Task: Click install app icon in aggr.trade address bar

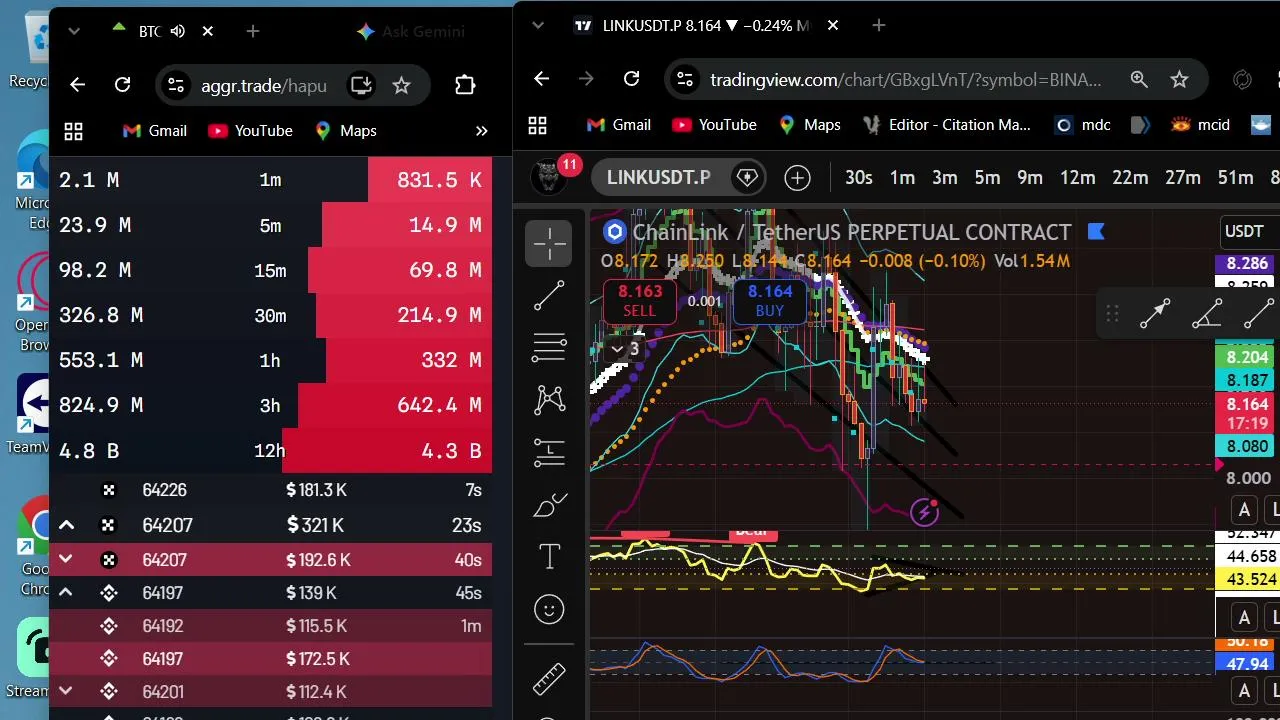Action: (361, 85)
